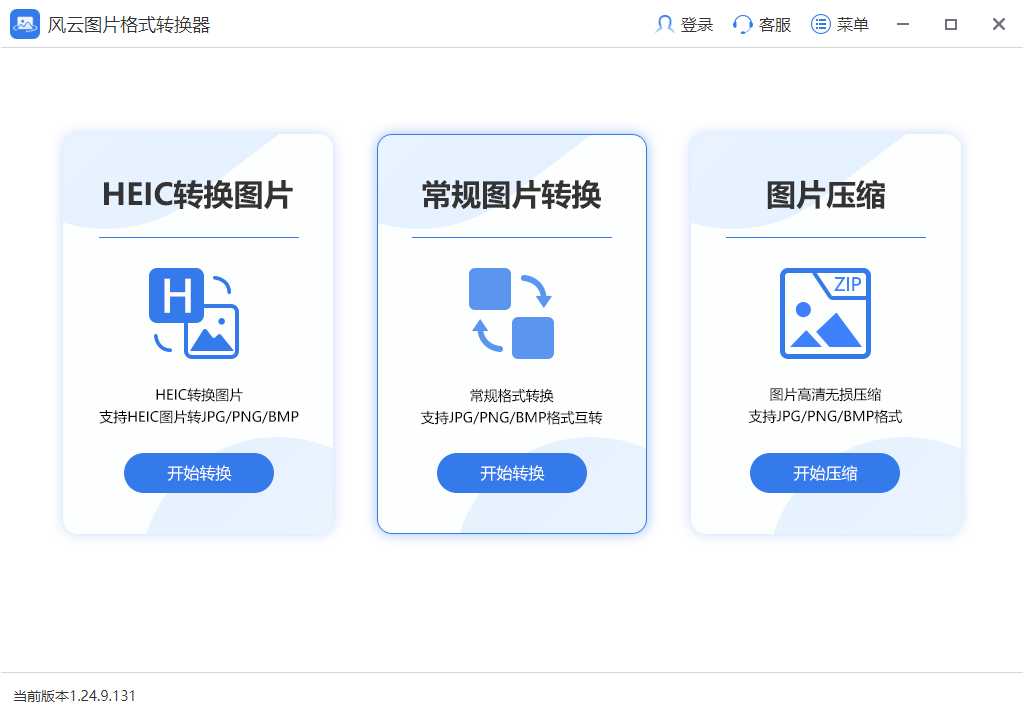Click the ZIP image compression icon

pos(824,313)
